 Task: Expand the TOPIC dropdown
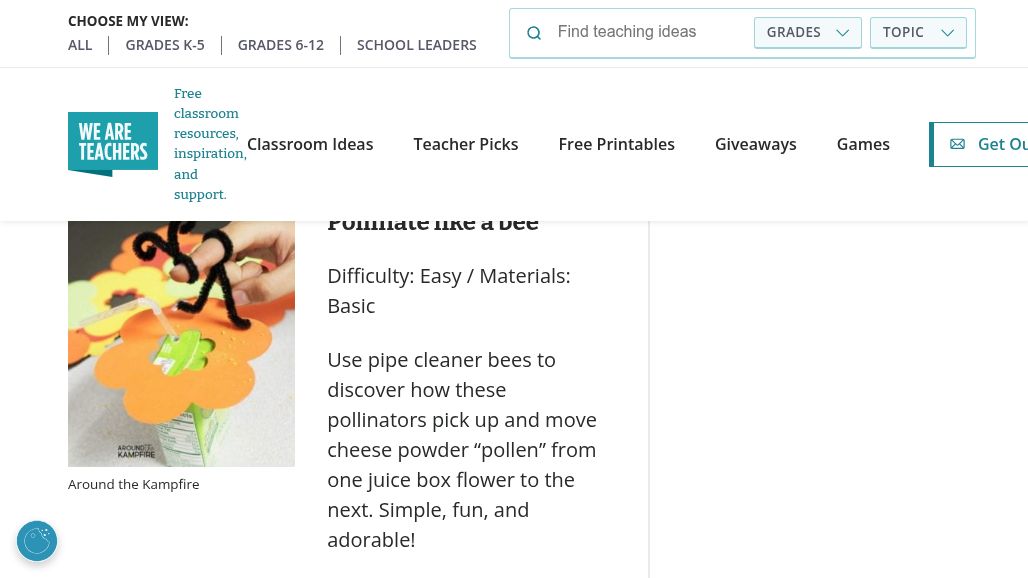(918, 32)
